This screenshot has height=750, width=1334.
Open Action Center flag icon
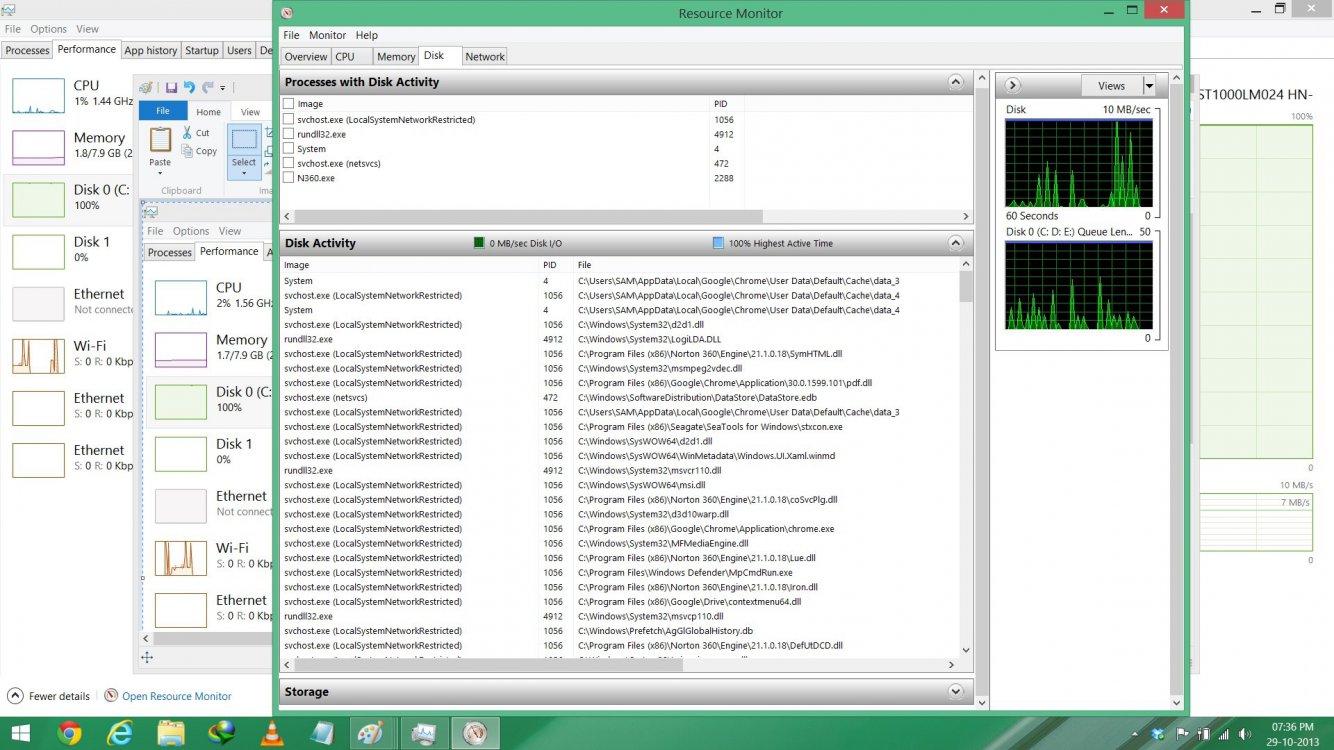click(x=1182, y=733)
